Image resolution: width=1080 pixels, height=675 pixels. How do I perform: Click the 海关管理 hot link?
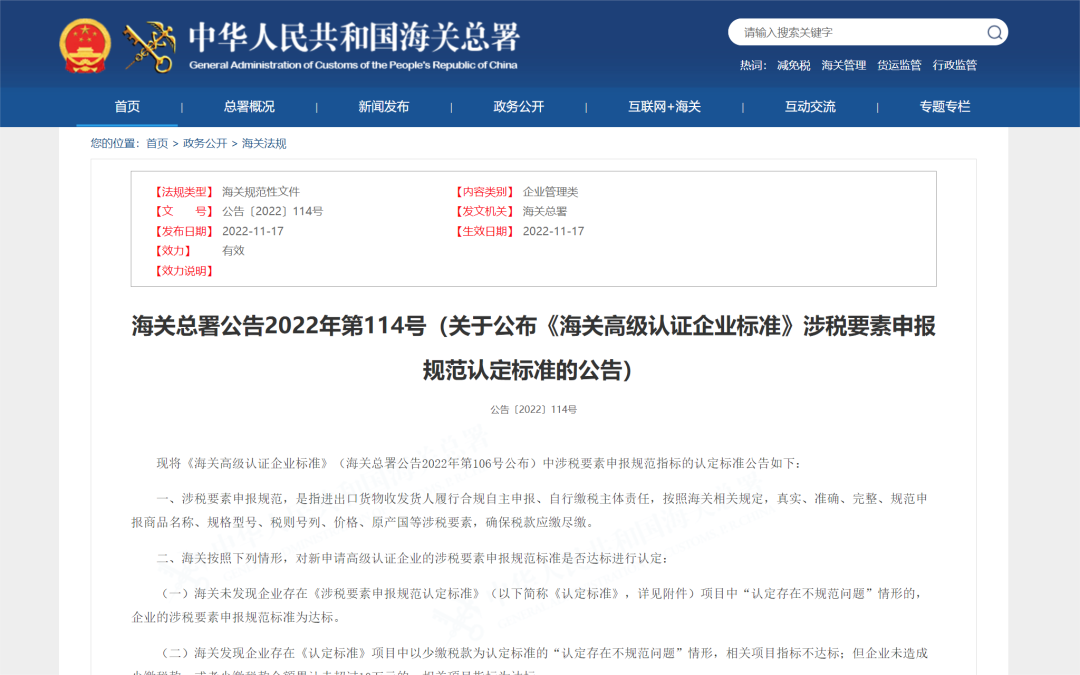click(843, 66)
